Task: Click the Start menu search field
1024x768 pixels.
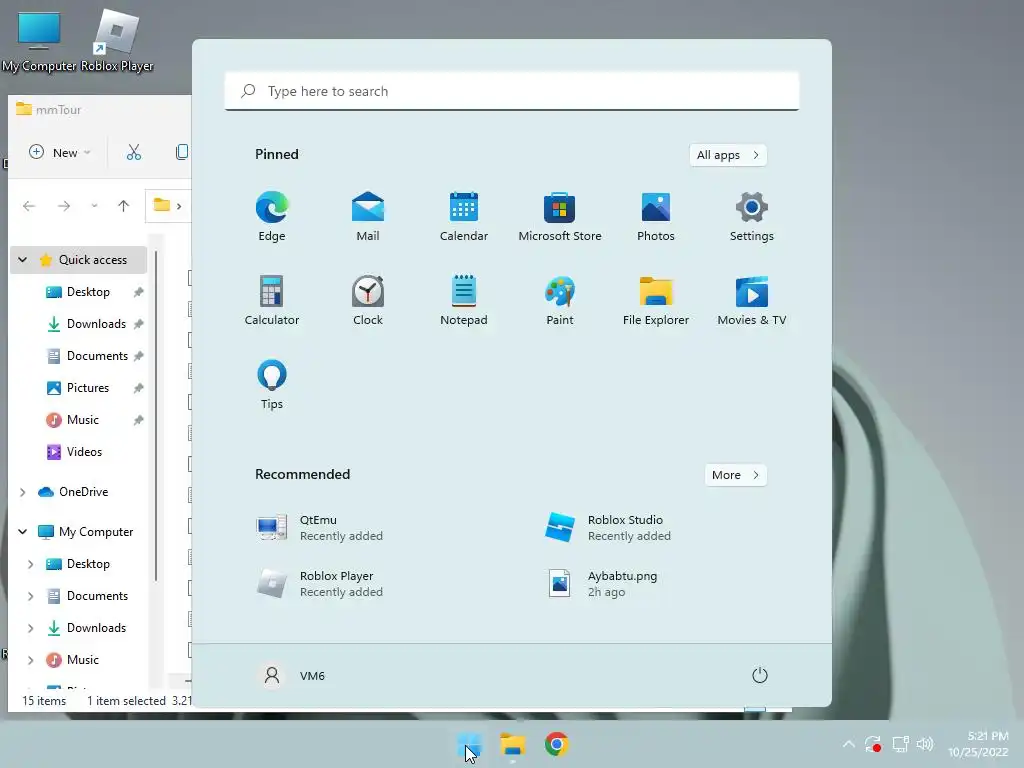Action: [x=511, y=91]
